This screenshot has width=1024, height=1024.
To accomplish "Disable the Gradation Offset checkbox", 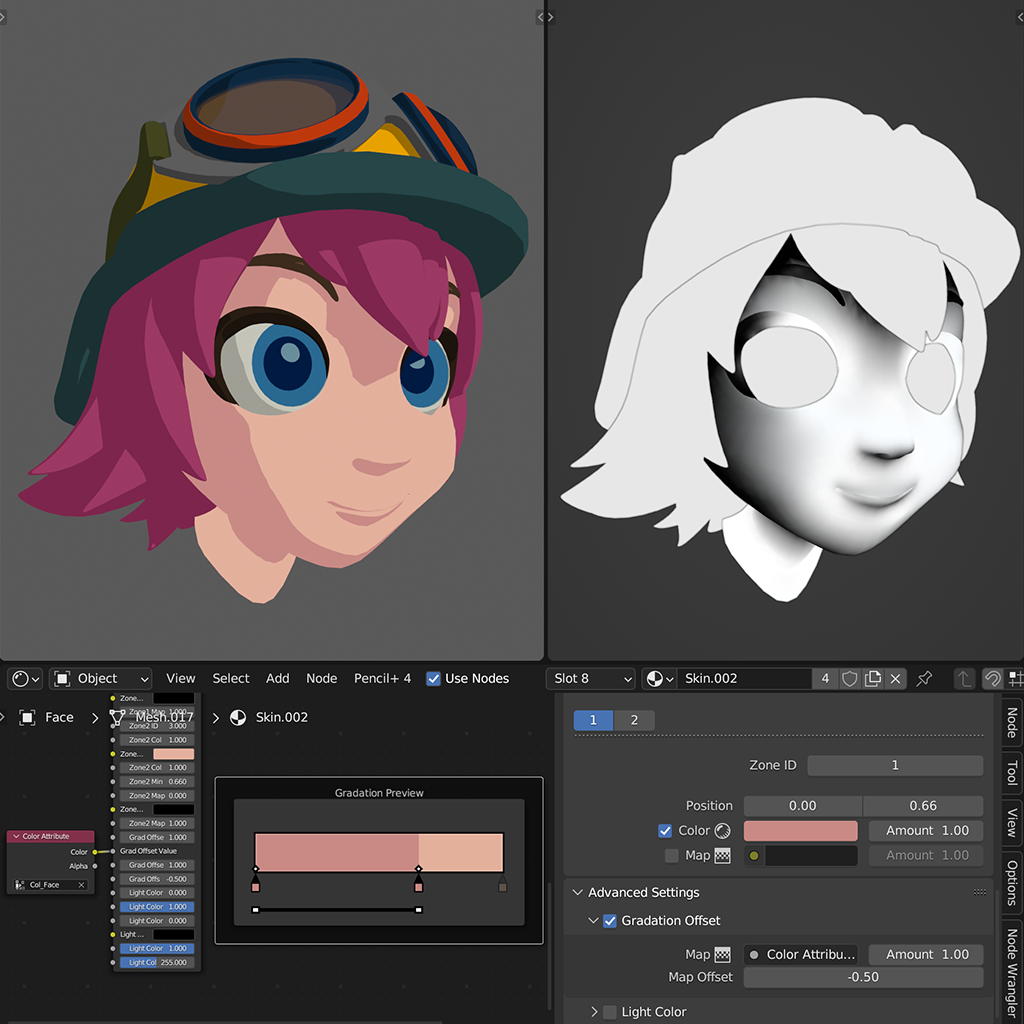I will (610, 921).
